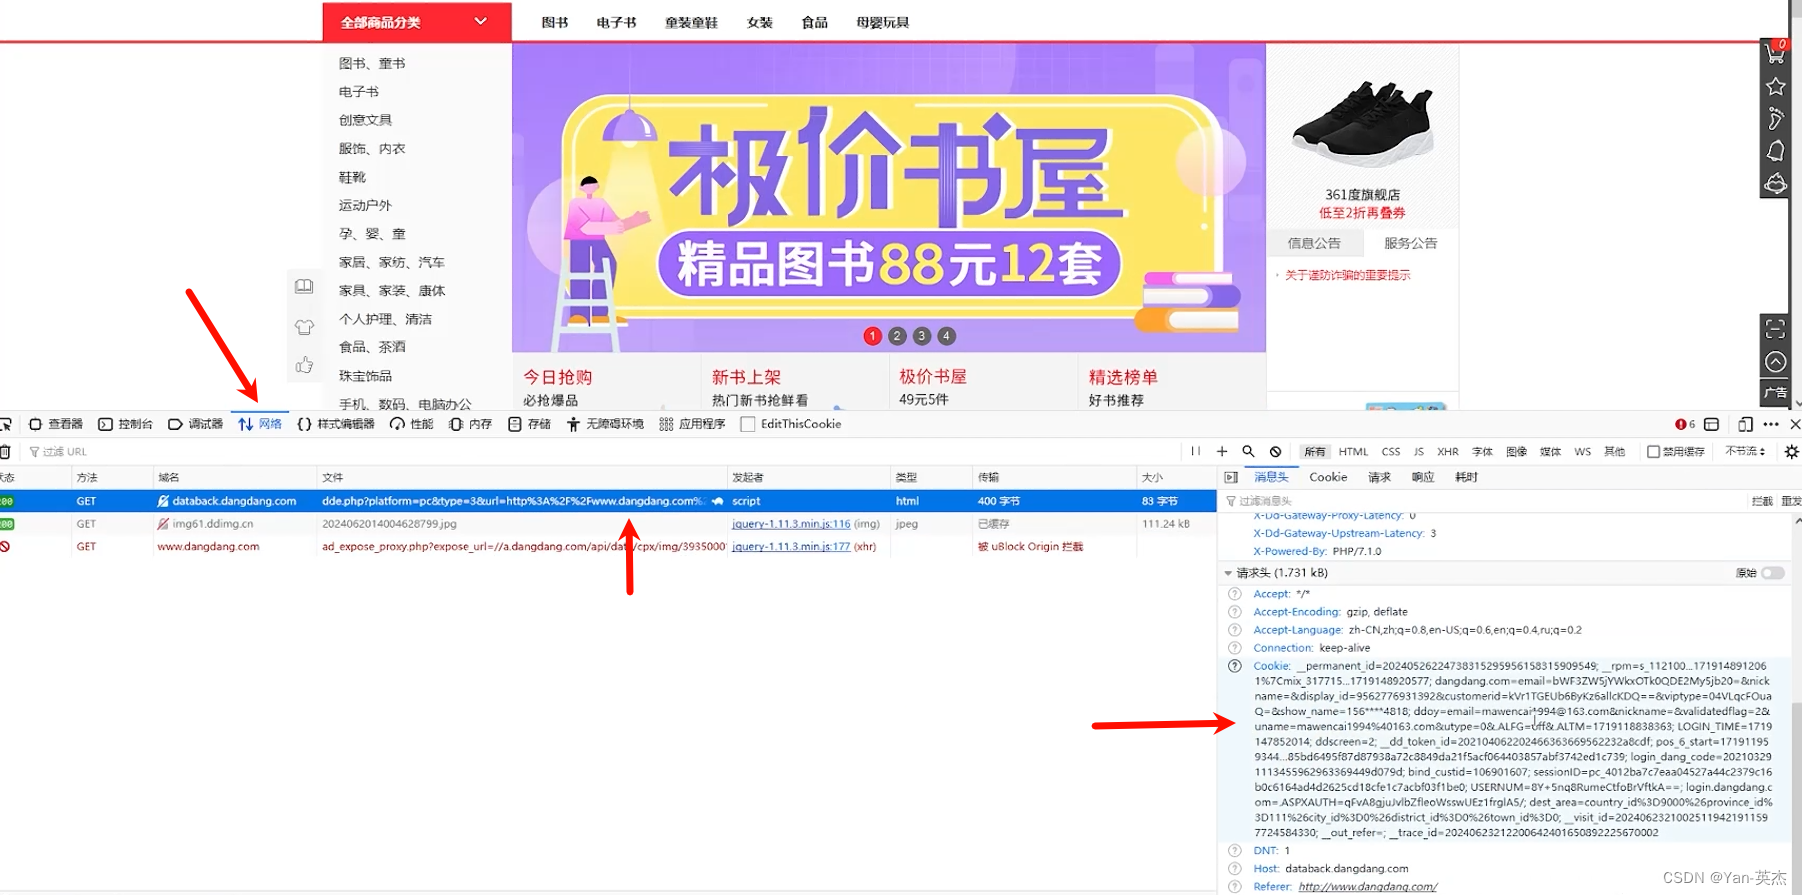Click the red error count badge
The image size is (1802, 895).
click(x=1685, y=424)
